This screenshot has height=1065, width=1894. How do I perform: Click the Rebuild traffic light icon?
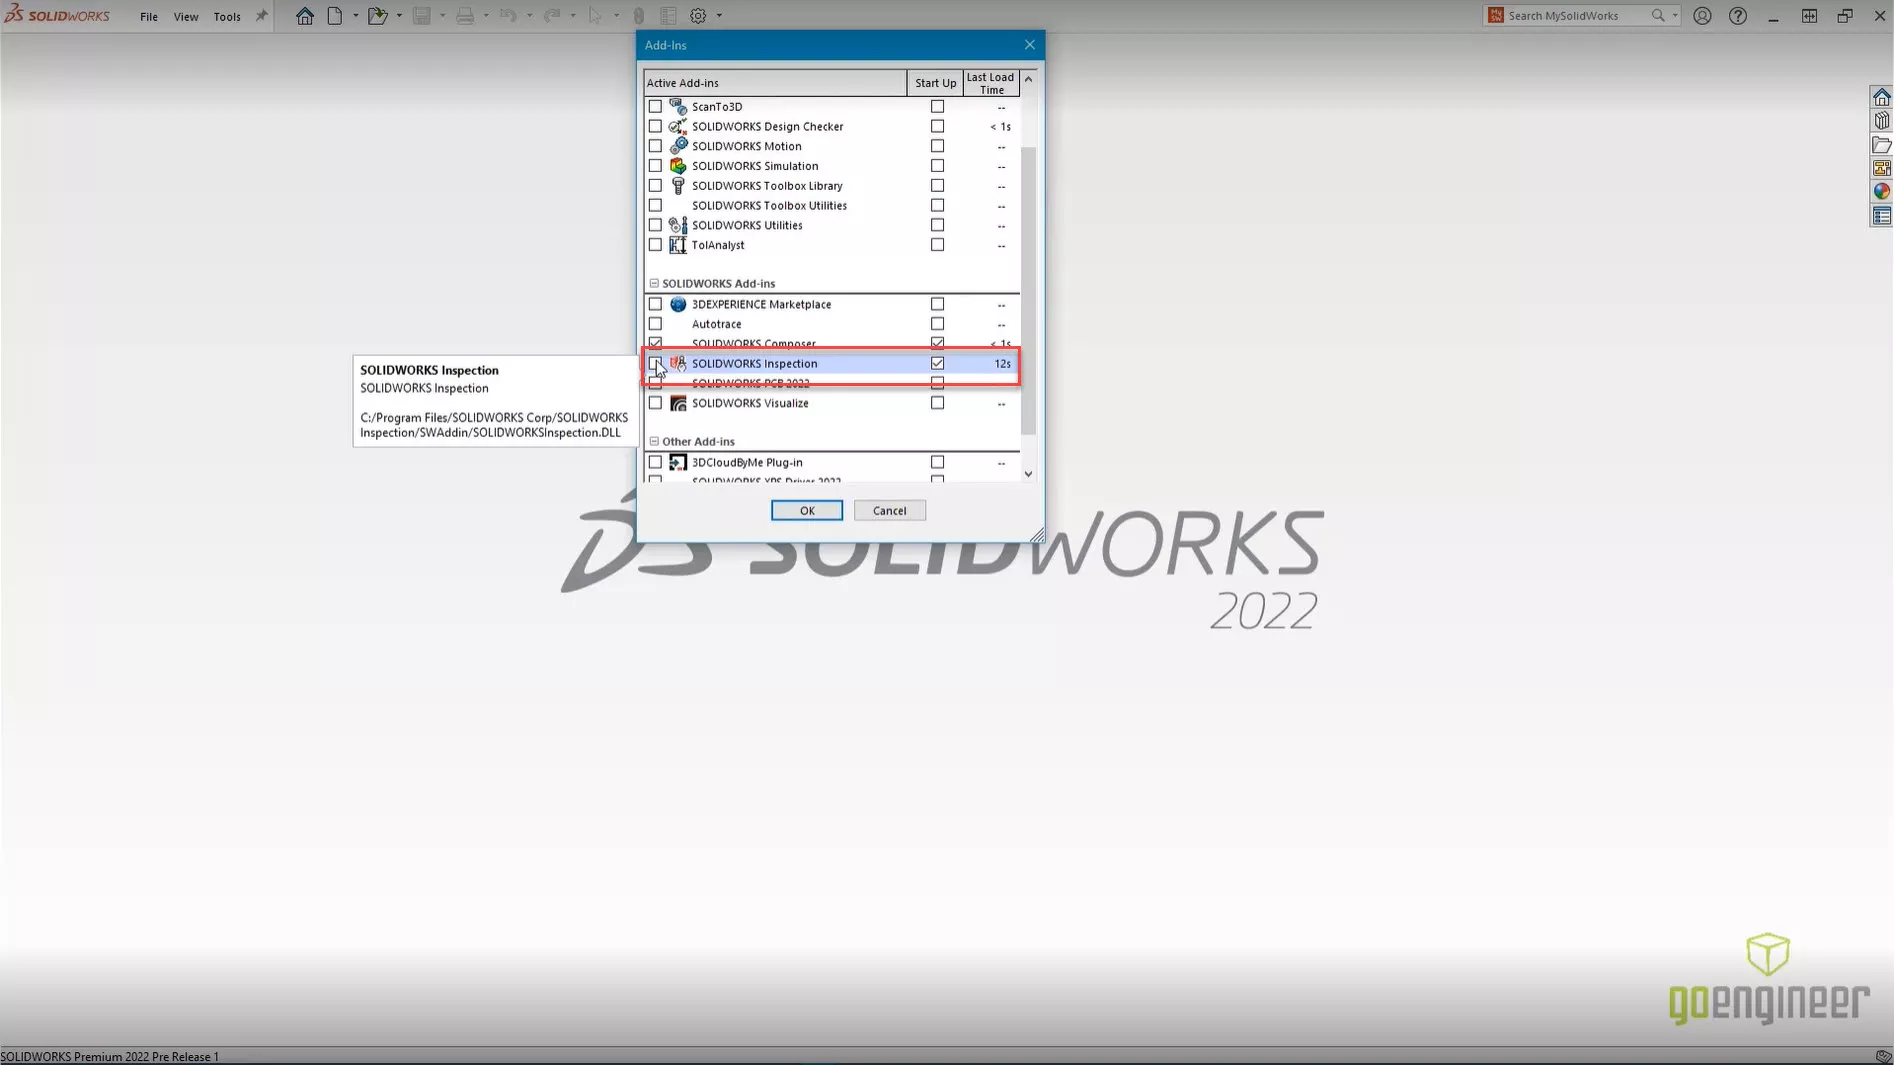tap(639, 16)
